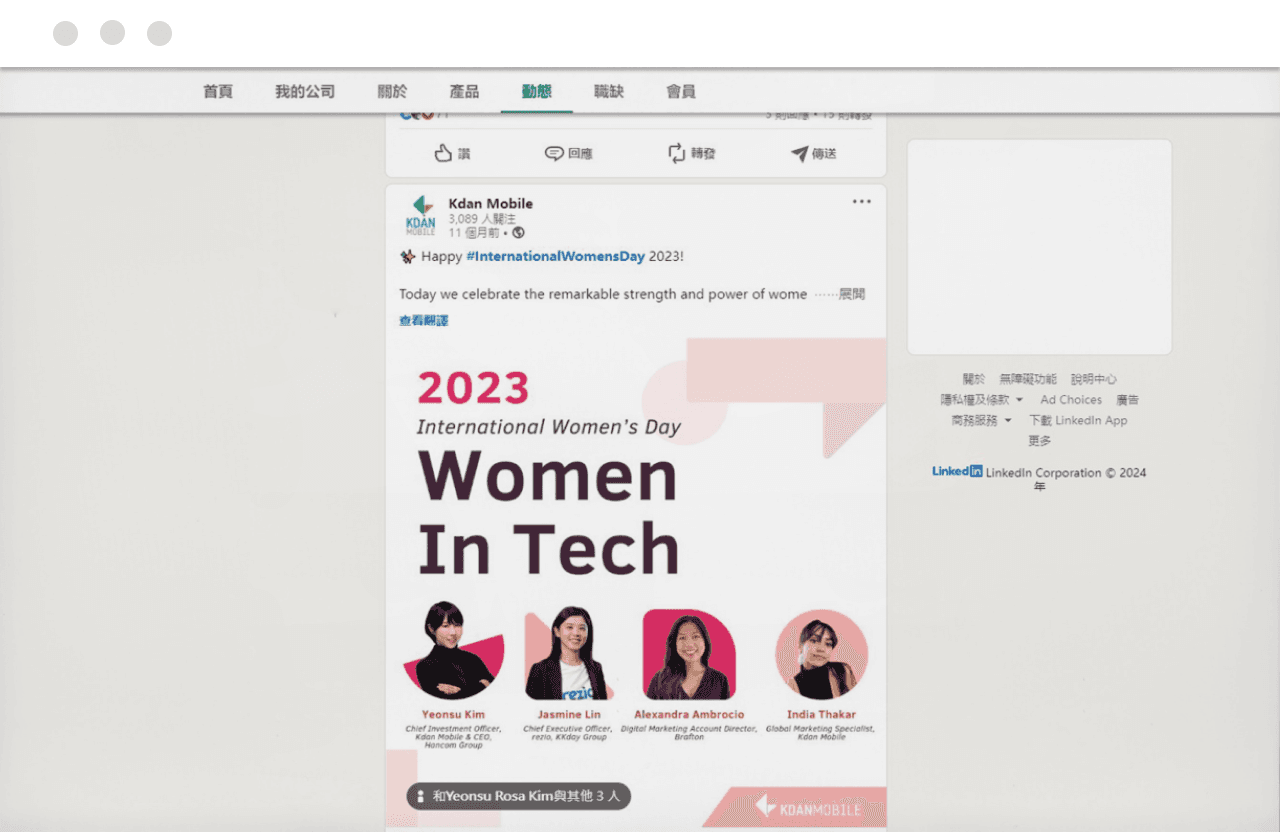The width and height of the screenshot is (1280, 832).
Task: Click the second gray window control dot
Action: tap(112, 33)
